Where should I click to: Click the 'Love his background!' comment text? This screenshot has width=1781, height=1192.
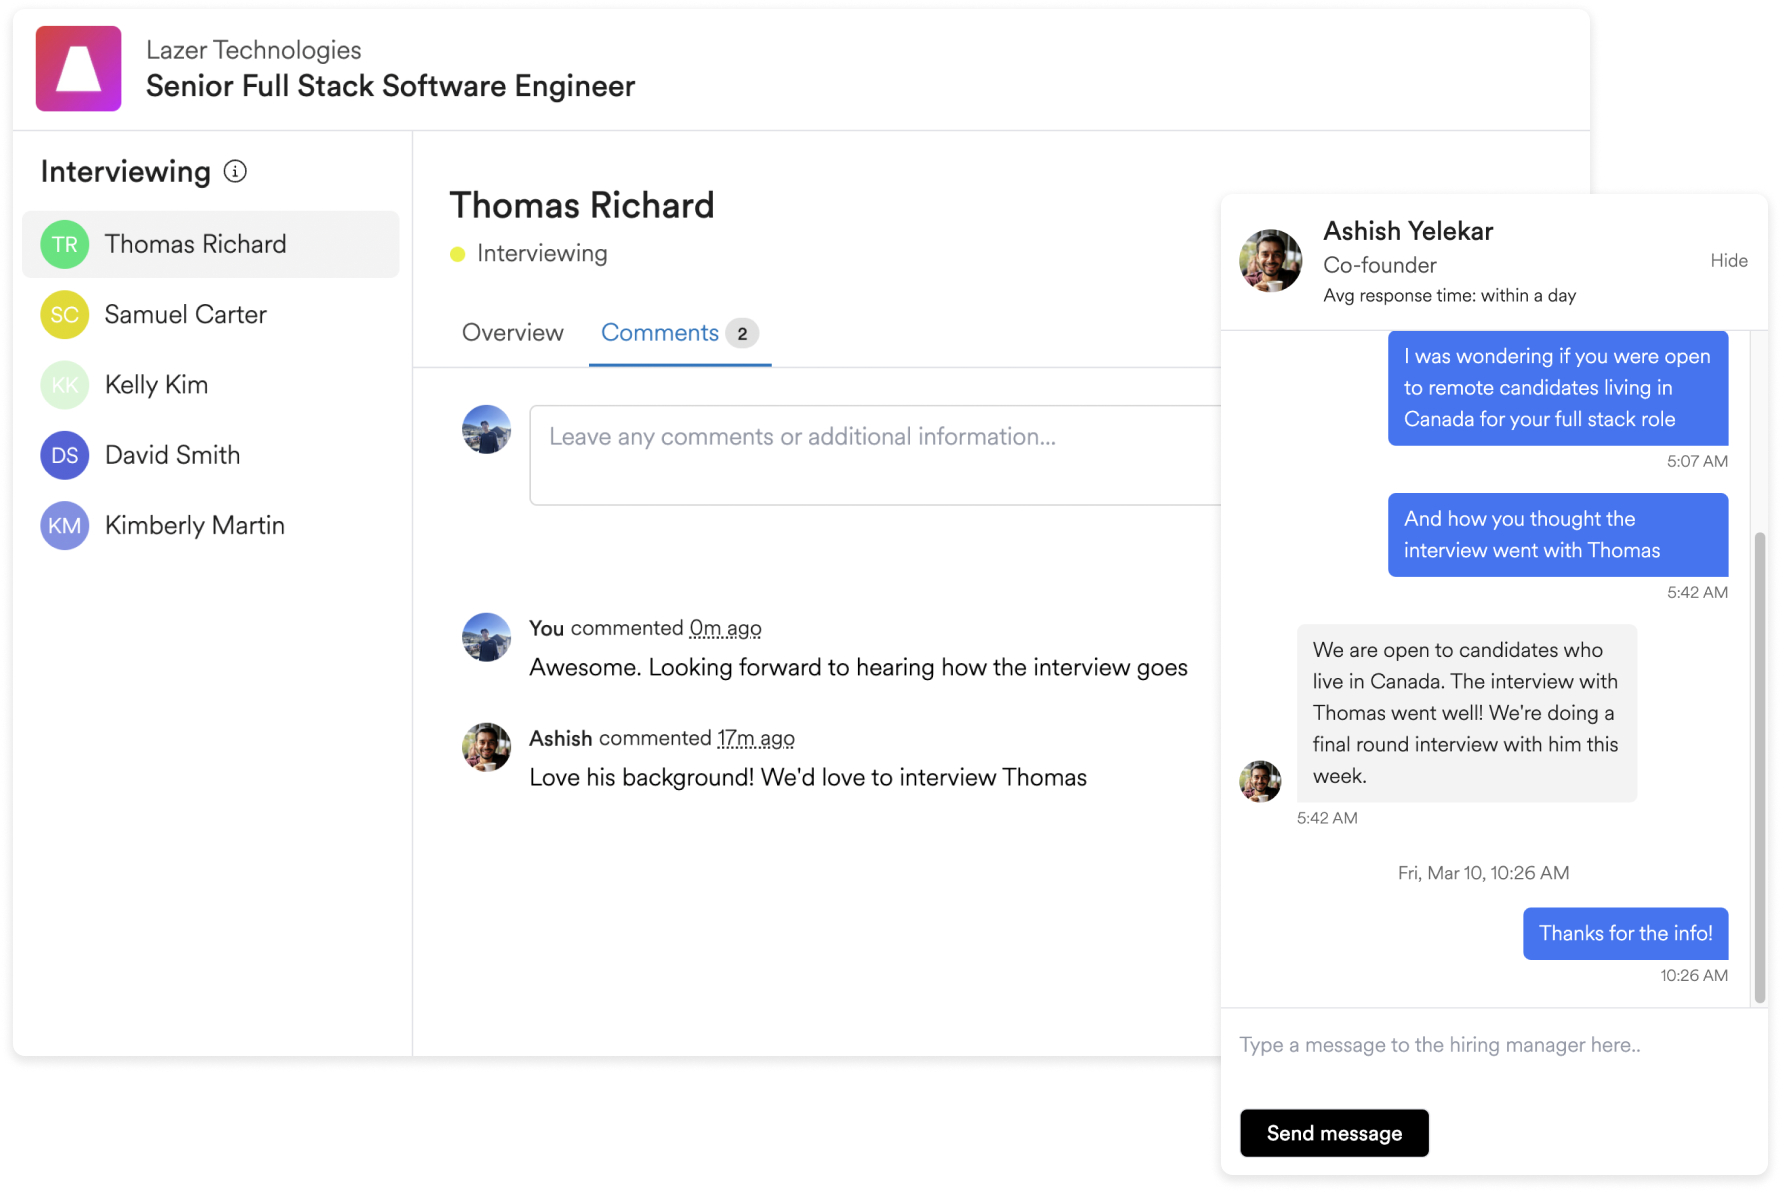click(808, 778)
